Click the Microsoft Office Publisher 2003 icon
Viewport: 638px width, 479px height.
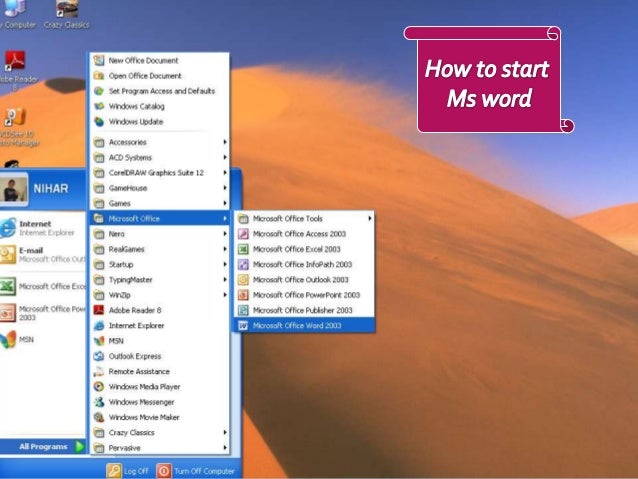243,310
